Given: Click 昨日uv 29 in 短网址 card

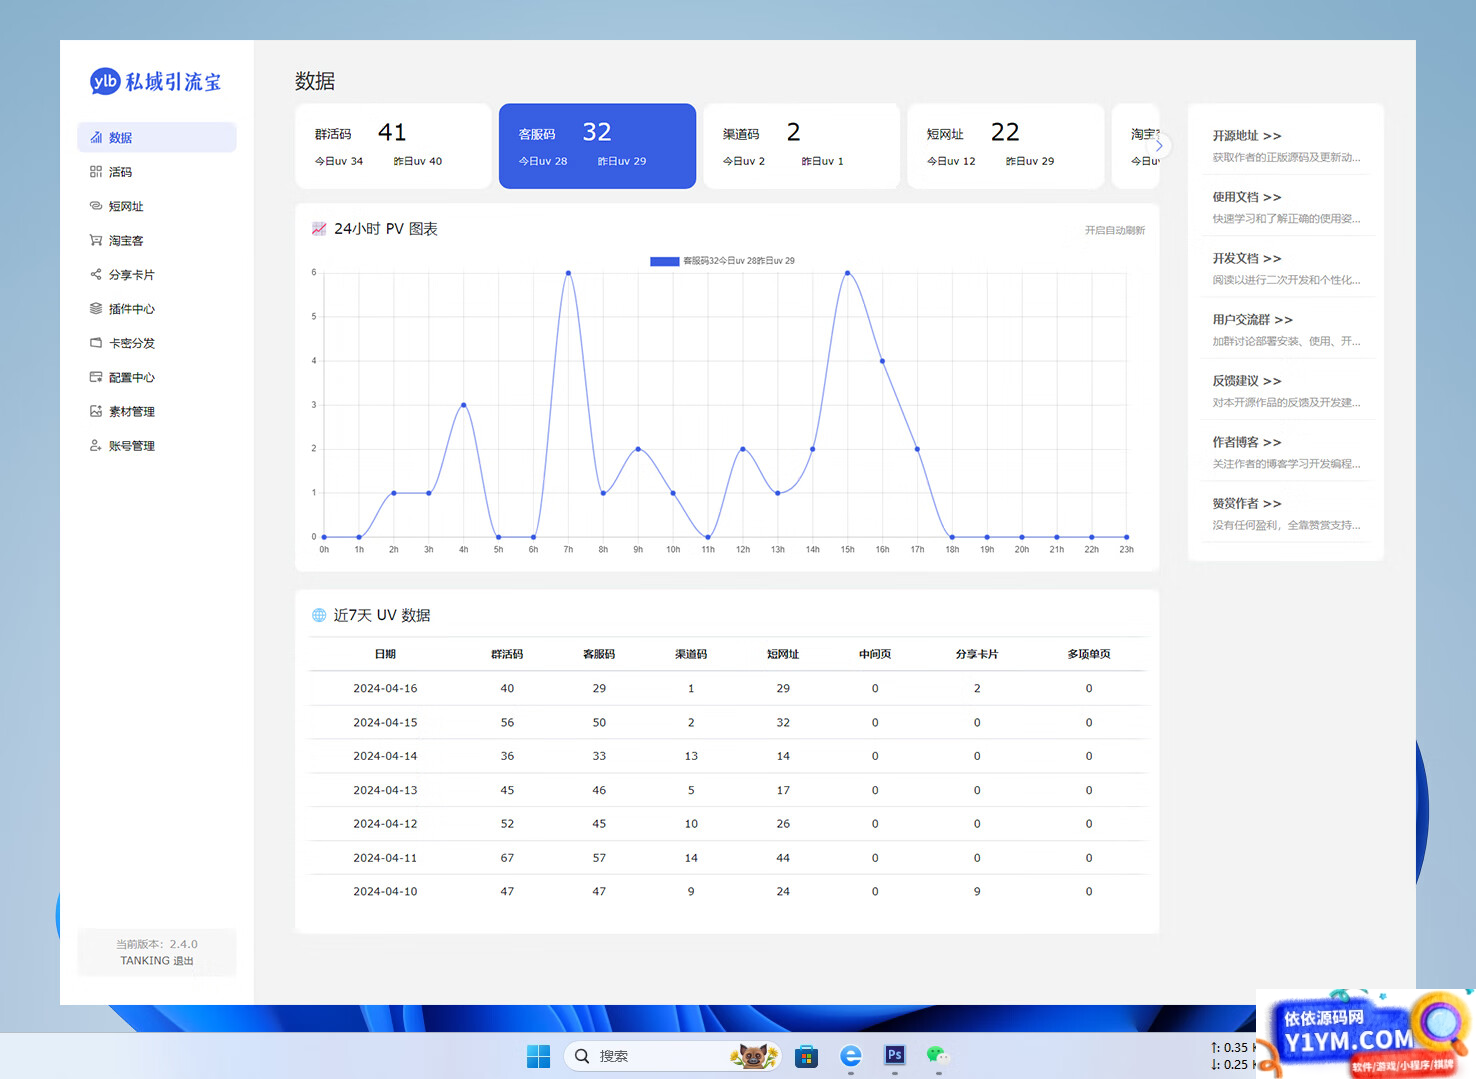Looking at the screenshot, I should click(x=1030, y=161).
